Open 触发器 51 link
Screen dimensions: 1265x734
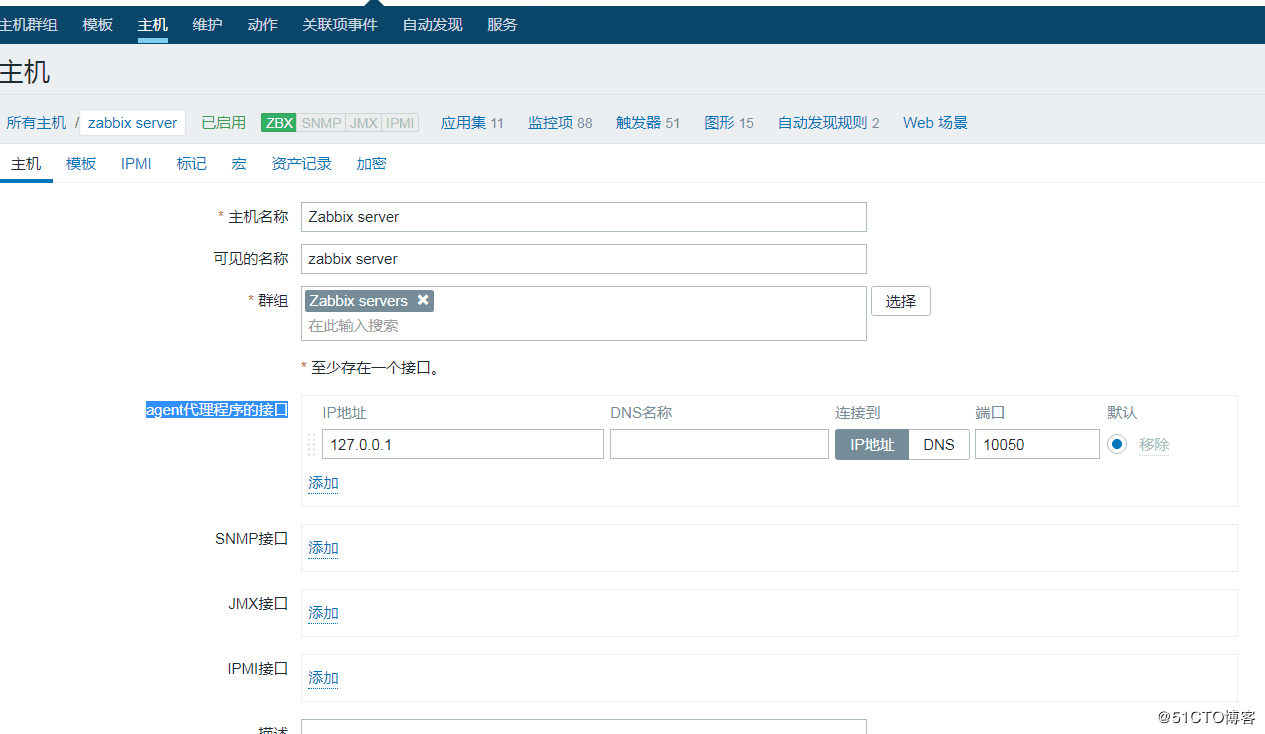point(648,123)
